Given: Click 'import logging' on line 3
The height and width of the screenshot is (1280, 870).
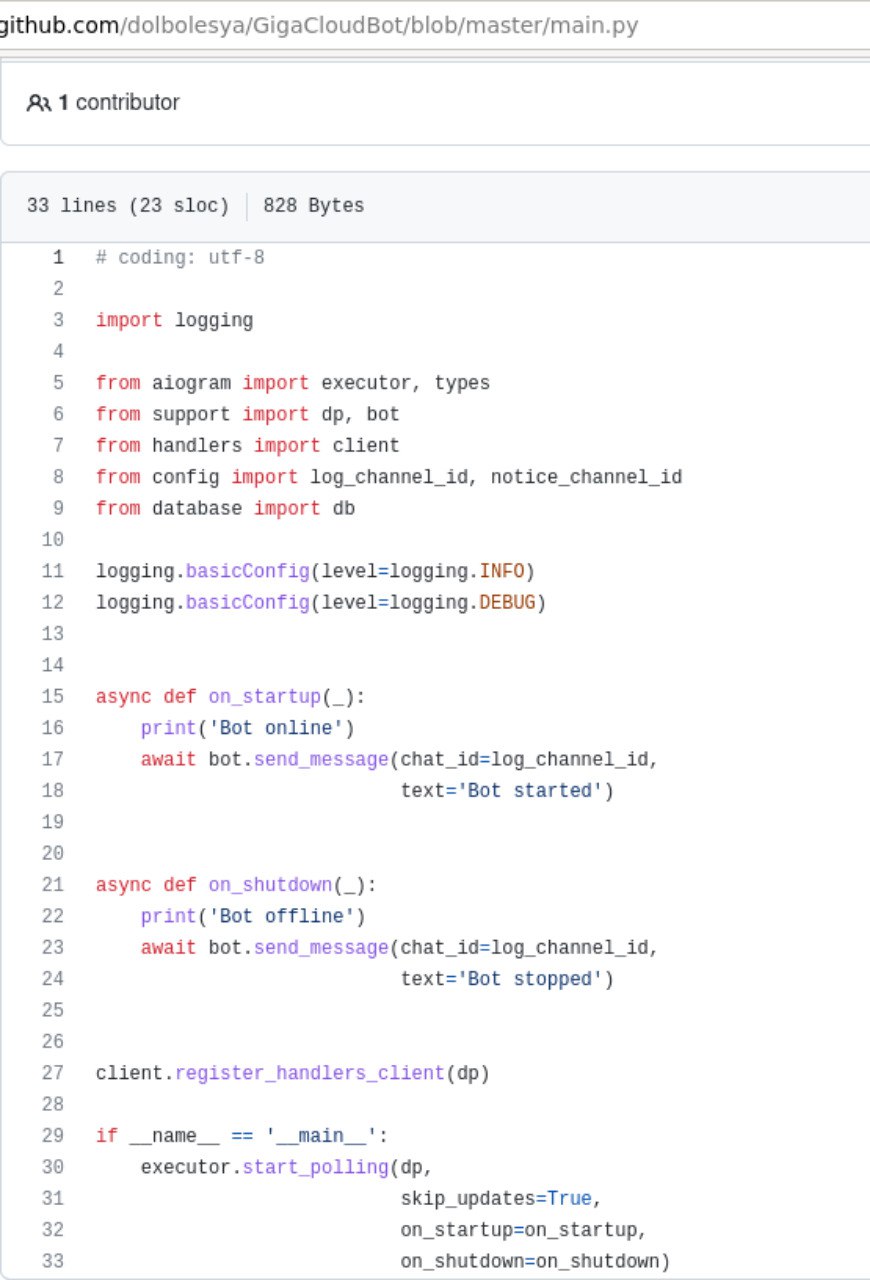Looking at the screenshot, I should 174,320.
